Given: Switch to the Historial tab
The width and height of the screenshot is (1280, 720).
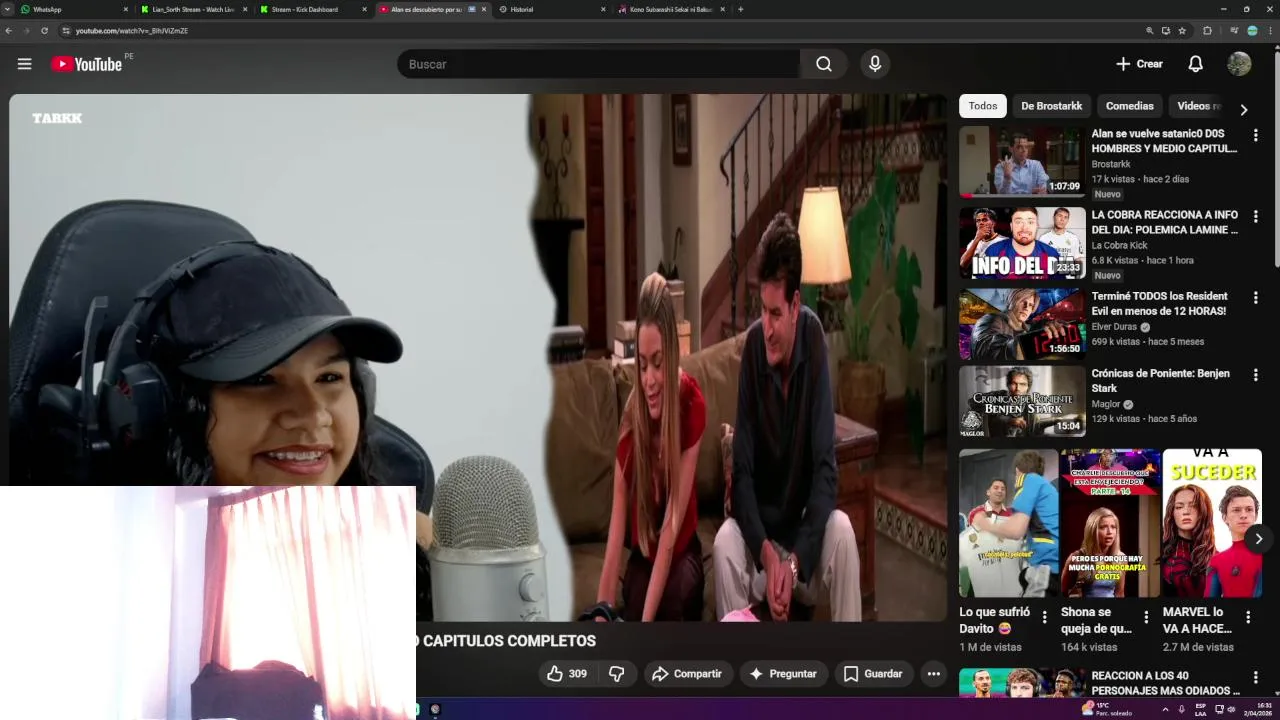Looking at the screenshot, I should (x=552, y=9).
